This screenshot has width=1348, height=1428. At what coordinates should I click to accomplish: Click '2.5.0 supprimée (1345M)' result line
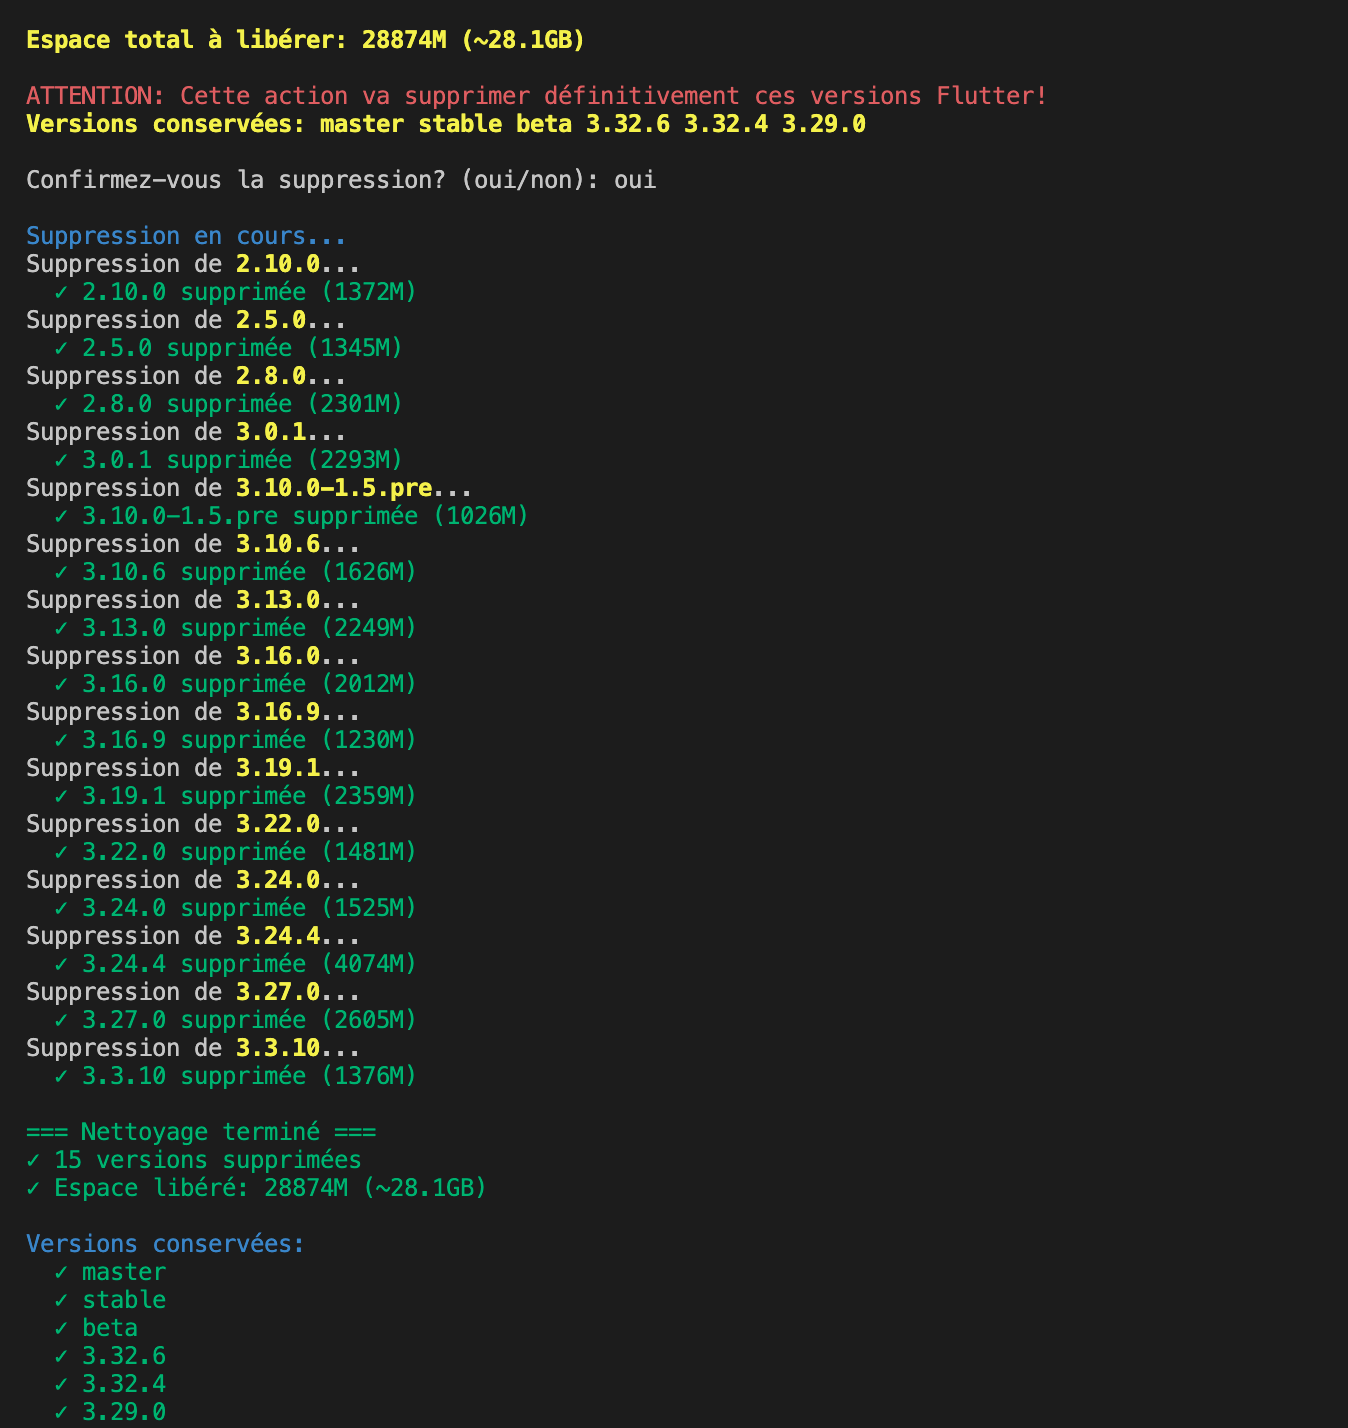[x=228, y=348]
